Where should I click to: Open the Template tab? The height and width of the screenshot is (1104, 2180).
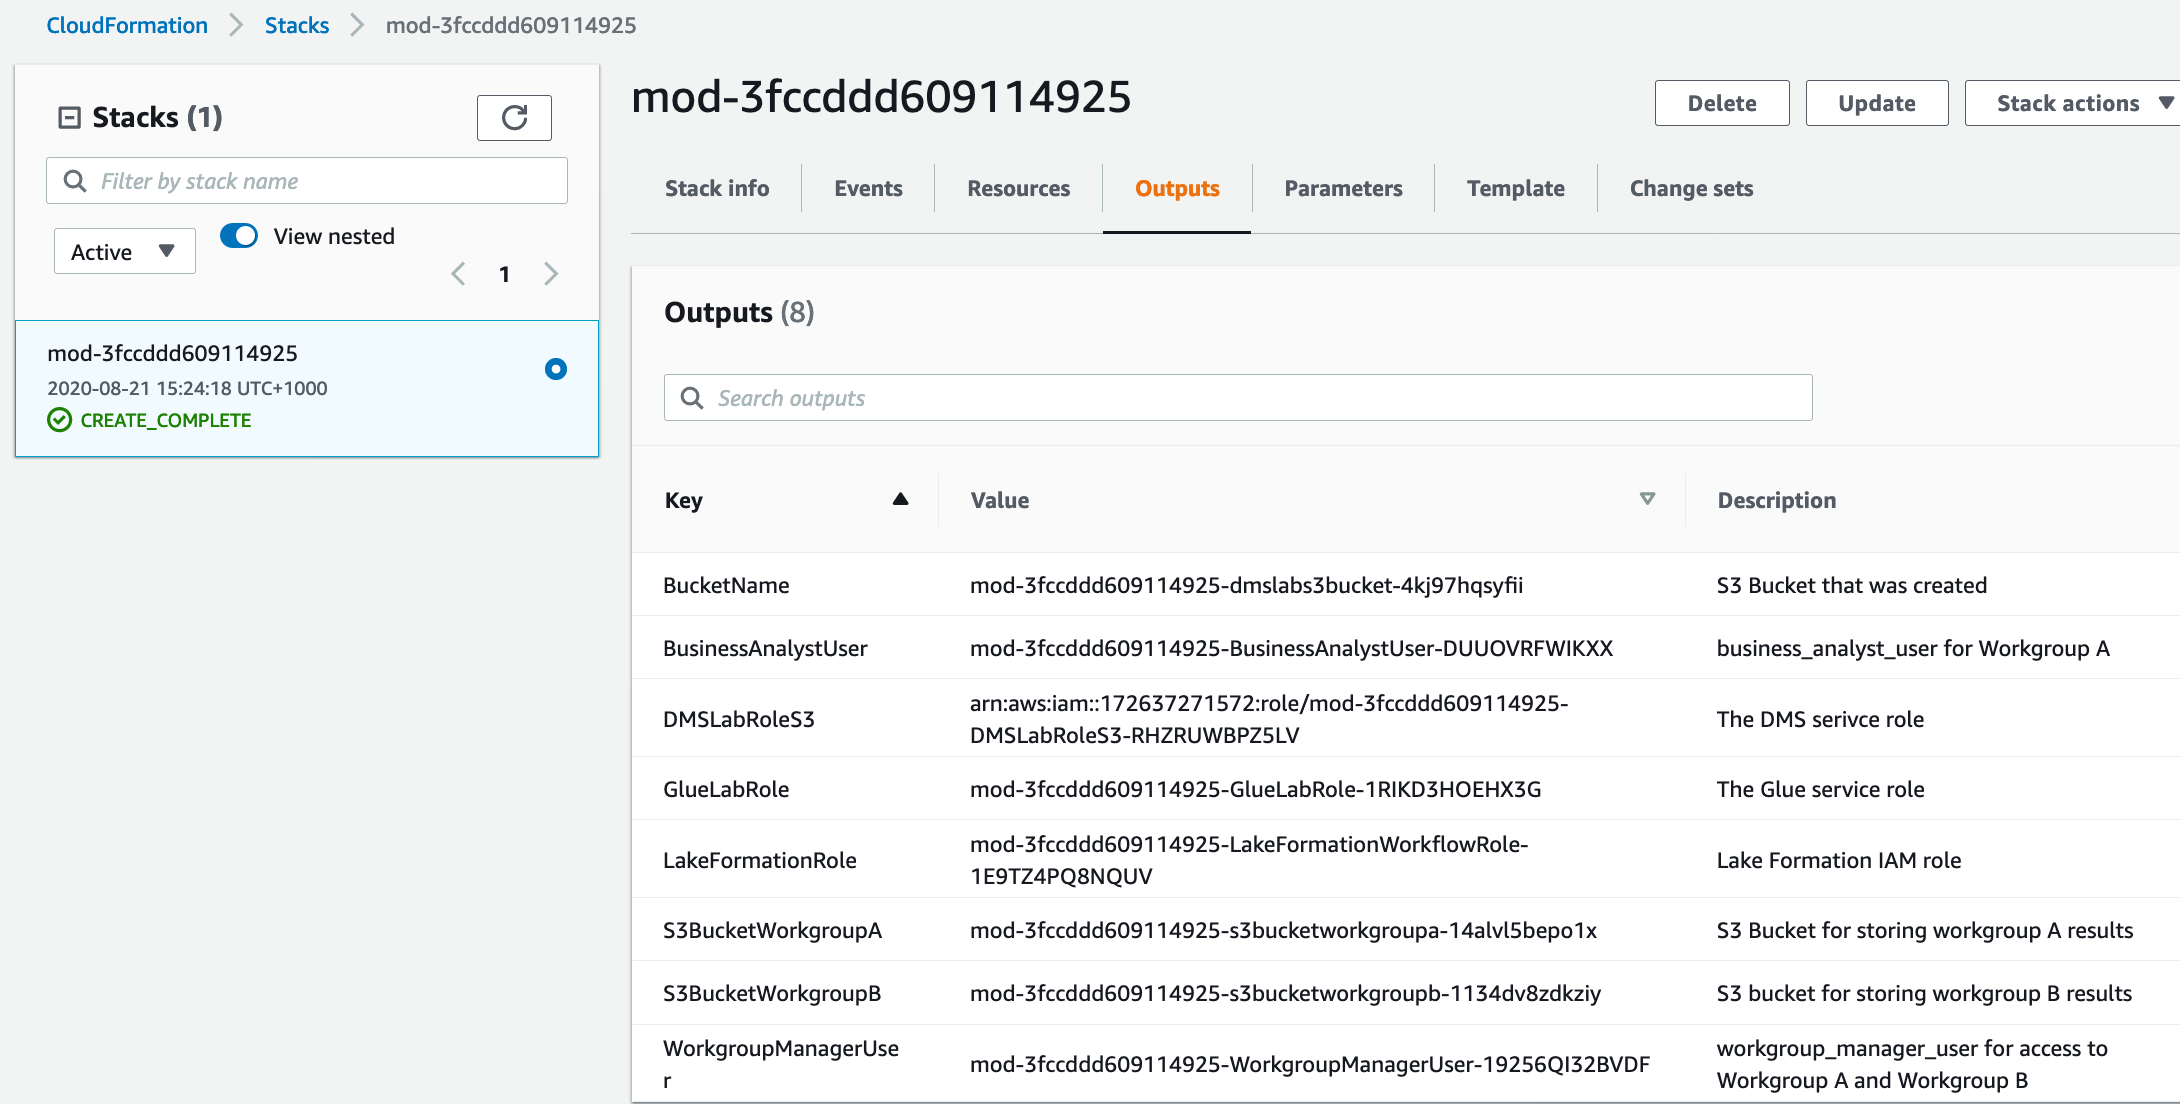point(1515,188)
